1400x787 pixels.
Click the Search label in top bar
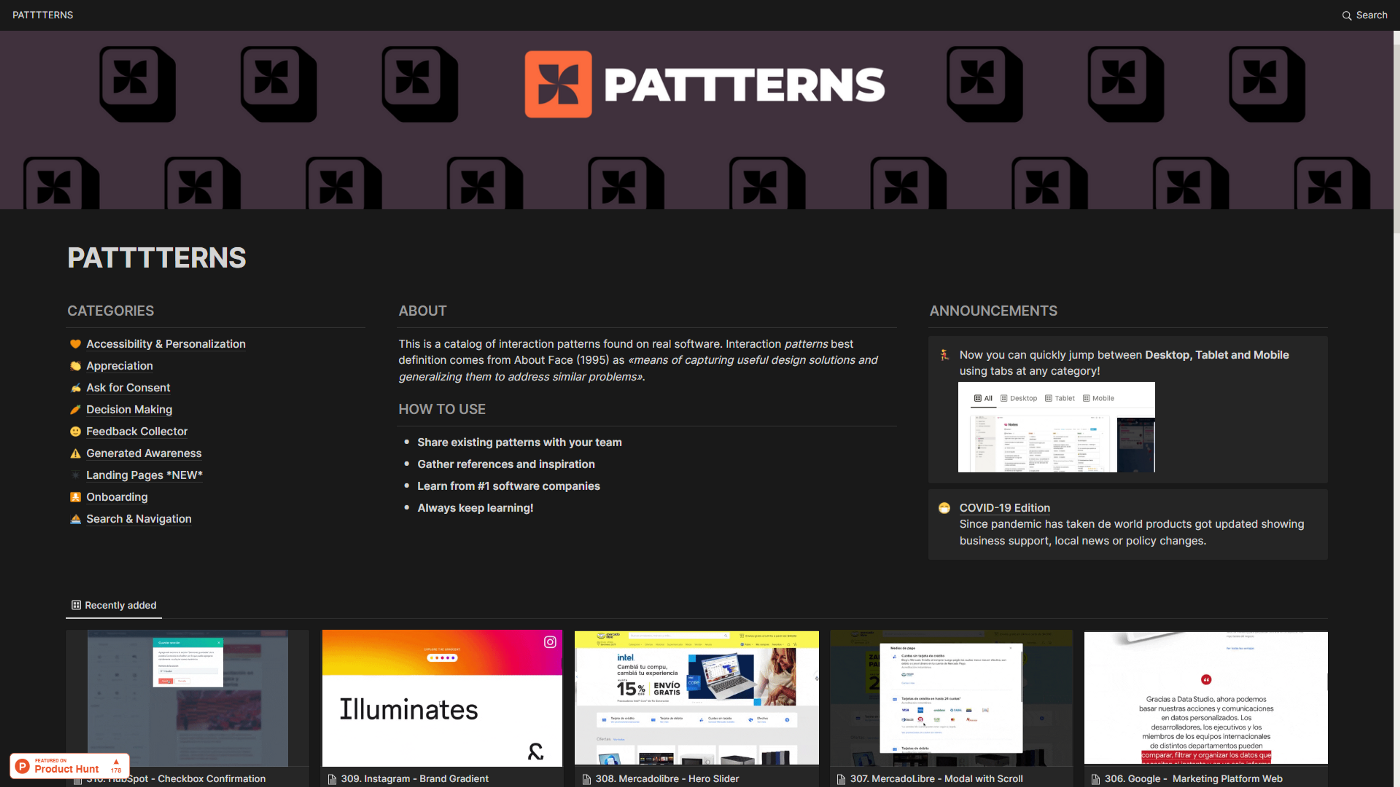pyautogui.click(x=1372, y=15)
